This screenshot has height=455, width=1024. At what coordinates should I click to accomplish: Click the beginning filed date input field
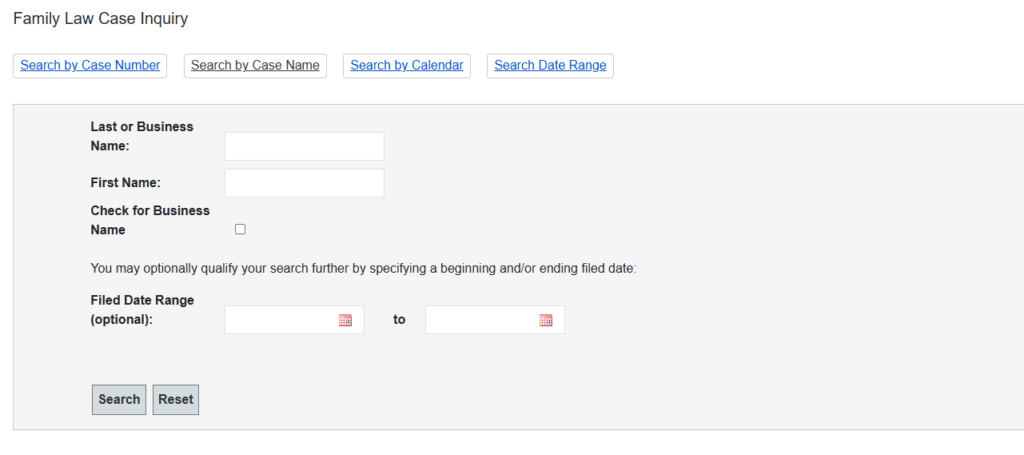click(282, 320)
